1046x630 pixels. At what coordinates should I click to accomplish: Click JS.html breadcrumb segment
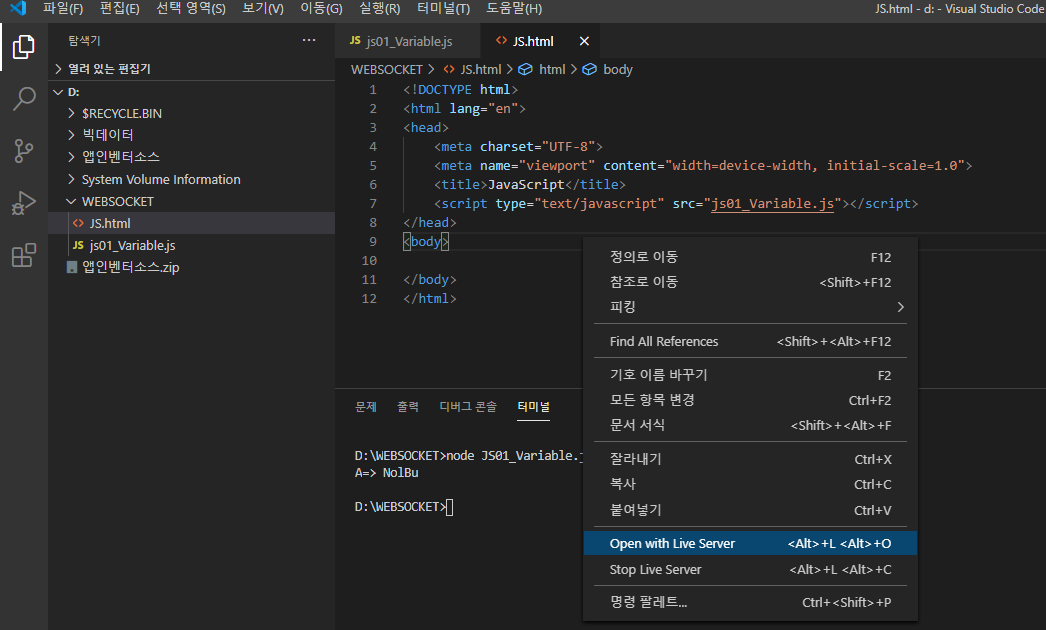tap(481, 69)
